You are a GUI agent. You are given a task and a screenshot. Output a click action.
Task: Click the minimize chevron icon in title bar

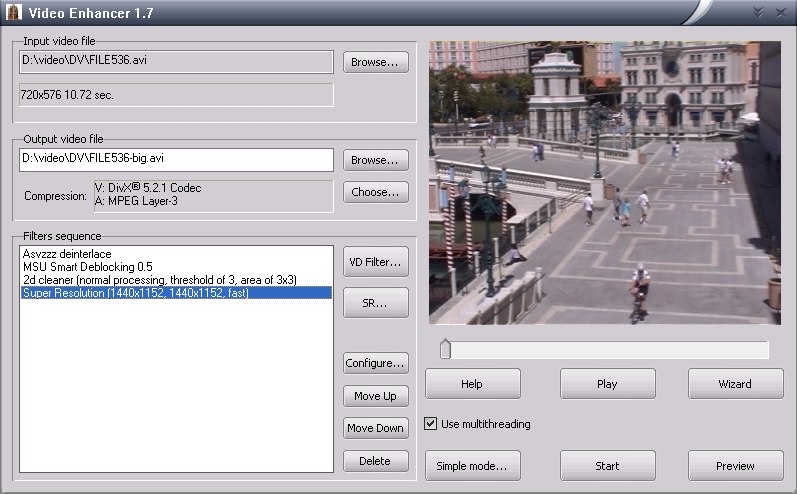tap(758, 13)
